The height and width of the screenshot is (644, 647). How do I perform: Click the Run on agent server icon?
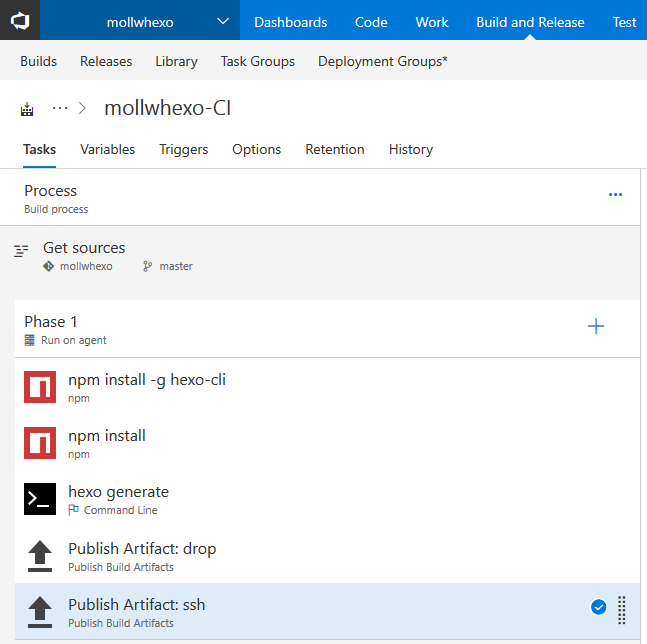point(30,340)
